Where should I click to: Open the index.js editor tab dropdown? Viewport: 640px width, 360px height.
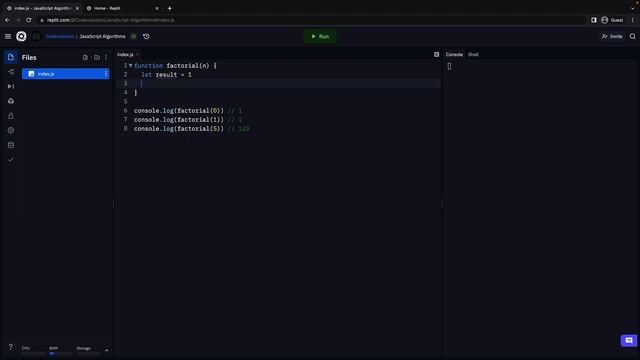(x=137, y=54)
